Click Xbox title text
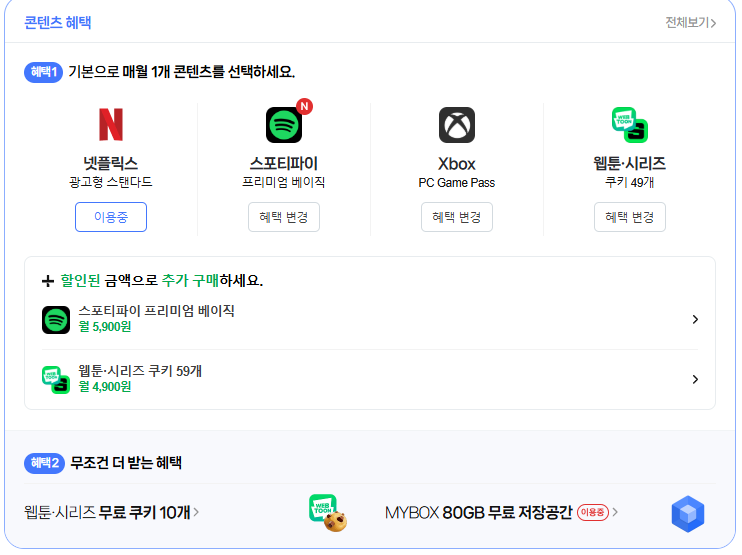 coord(457,164)
